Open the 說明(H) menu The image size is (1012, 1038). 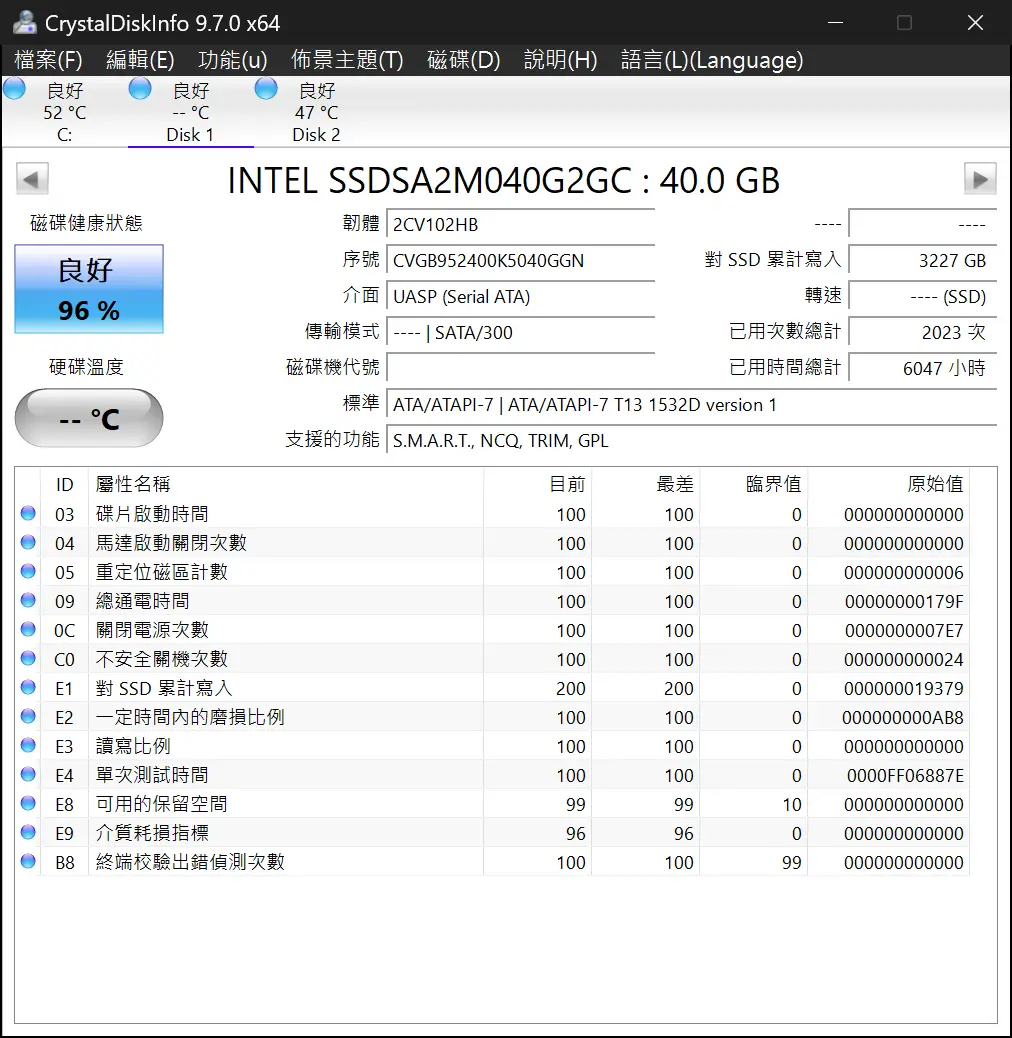(561, 60)
